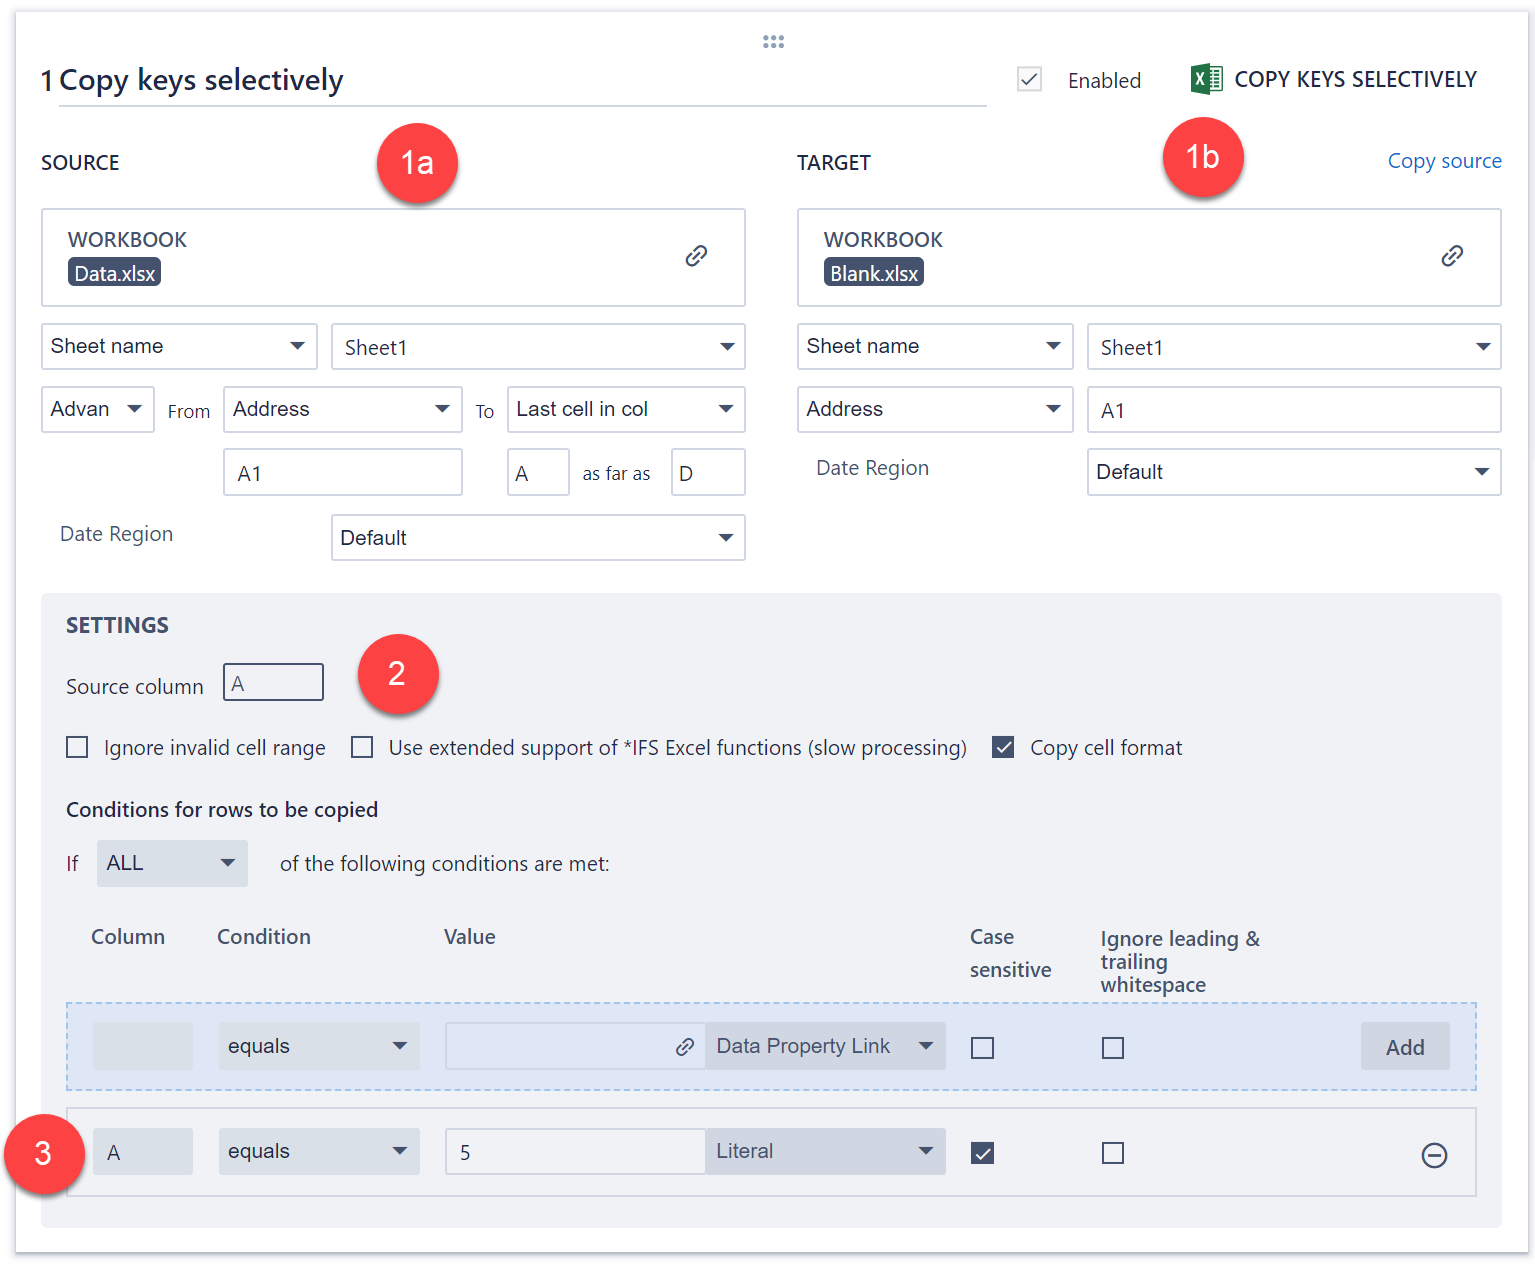Click the Data.xlsx workbook tag

coord(115,273)
